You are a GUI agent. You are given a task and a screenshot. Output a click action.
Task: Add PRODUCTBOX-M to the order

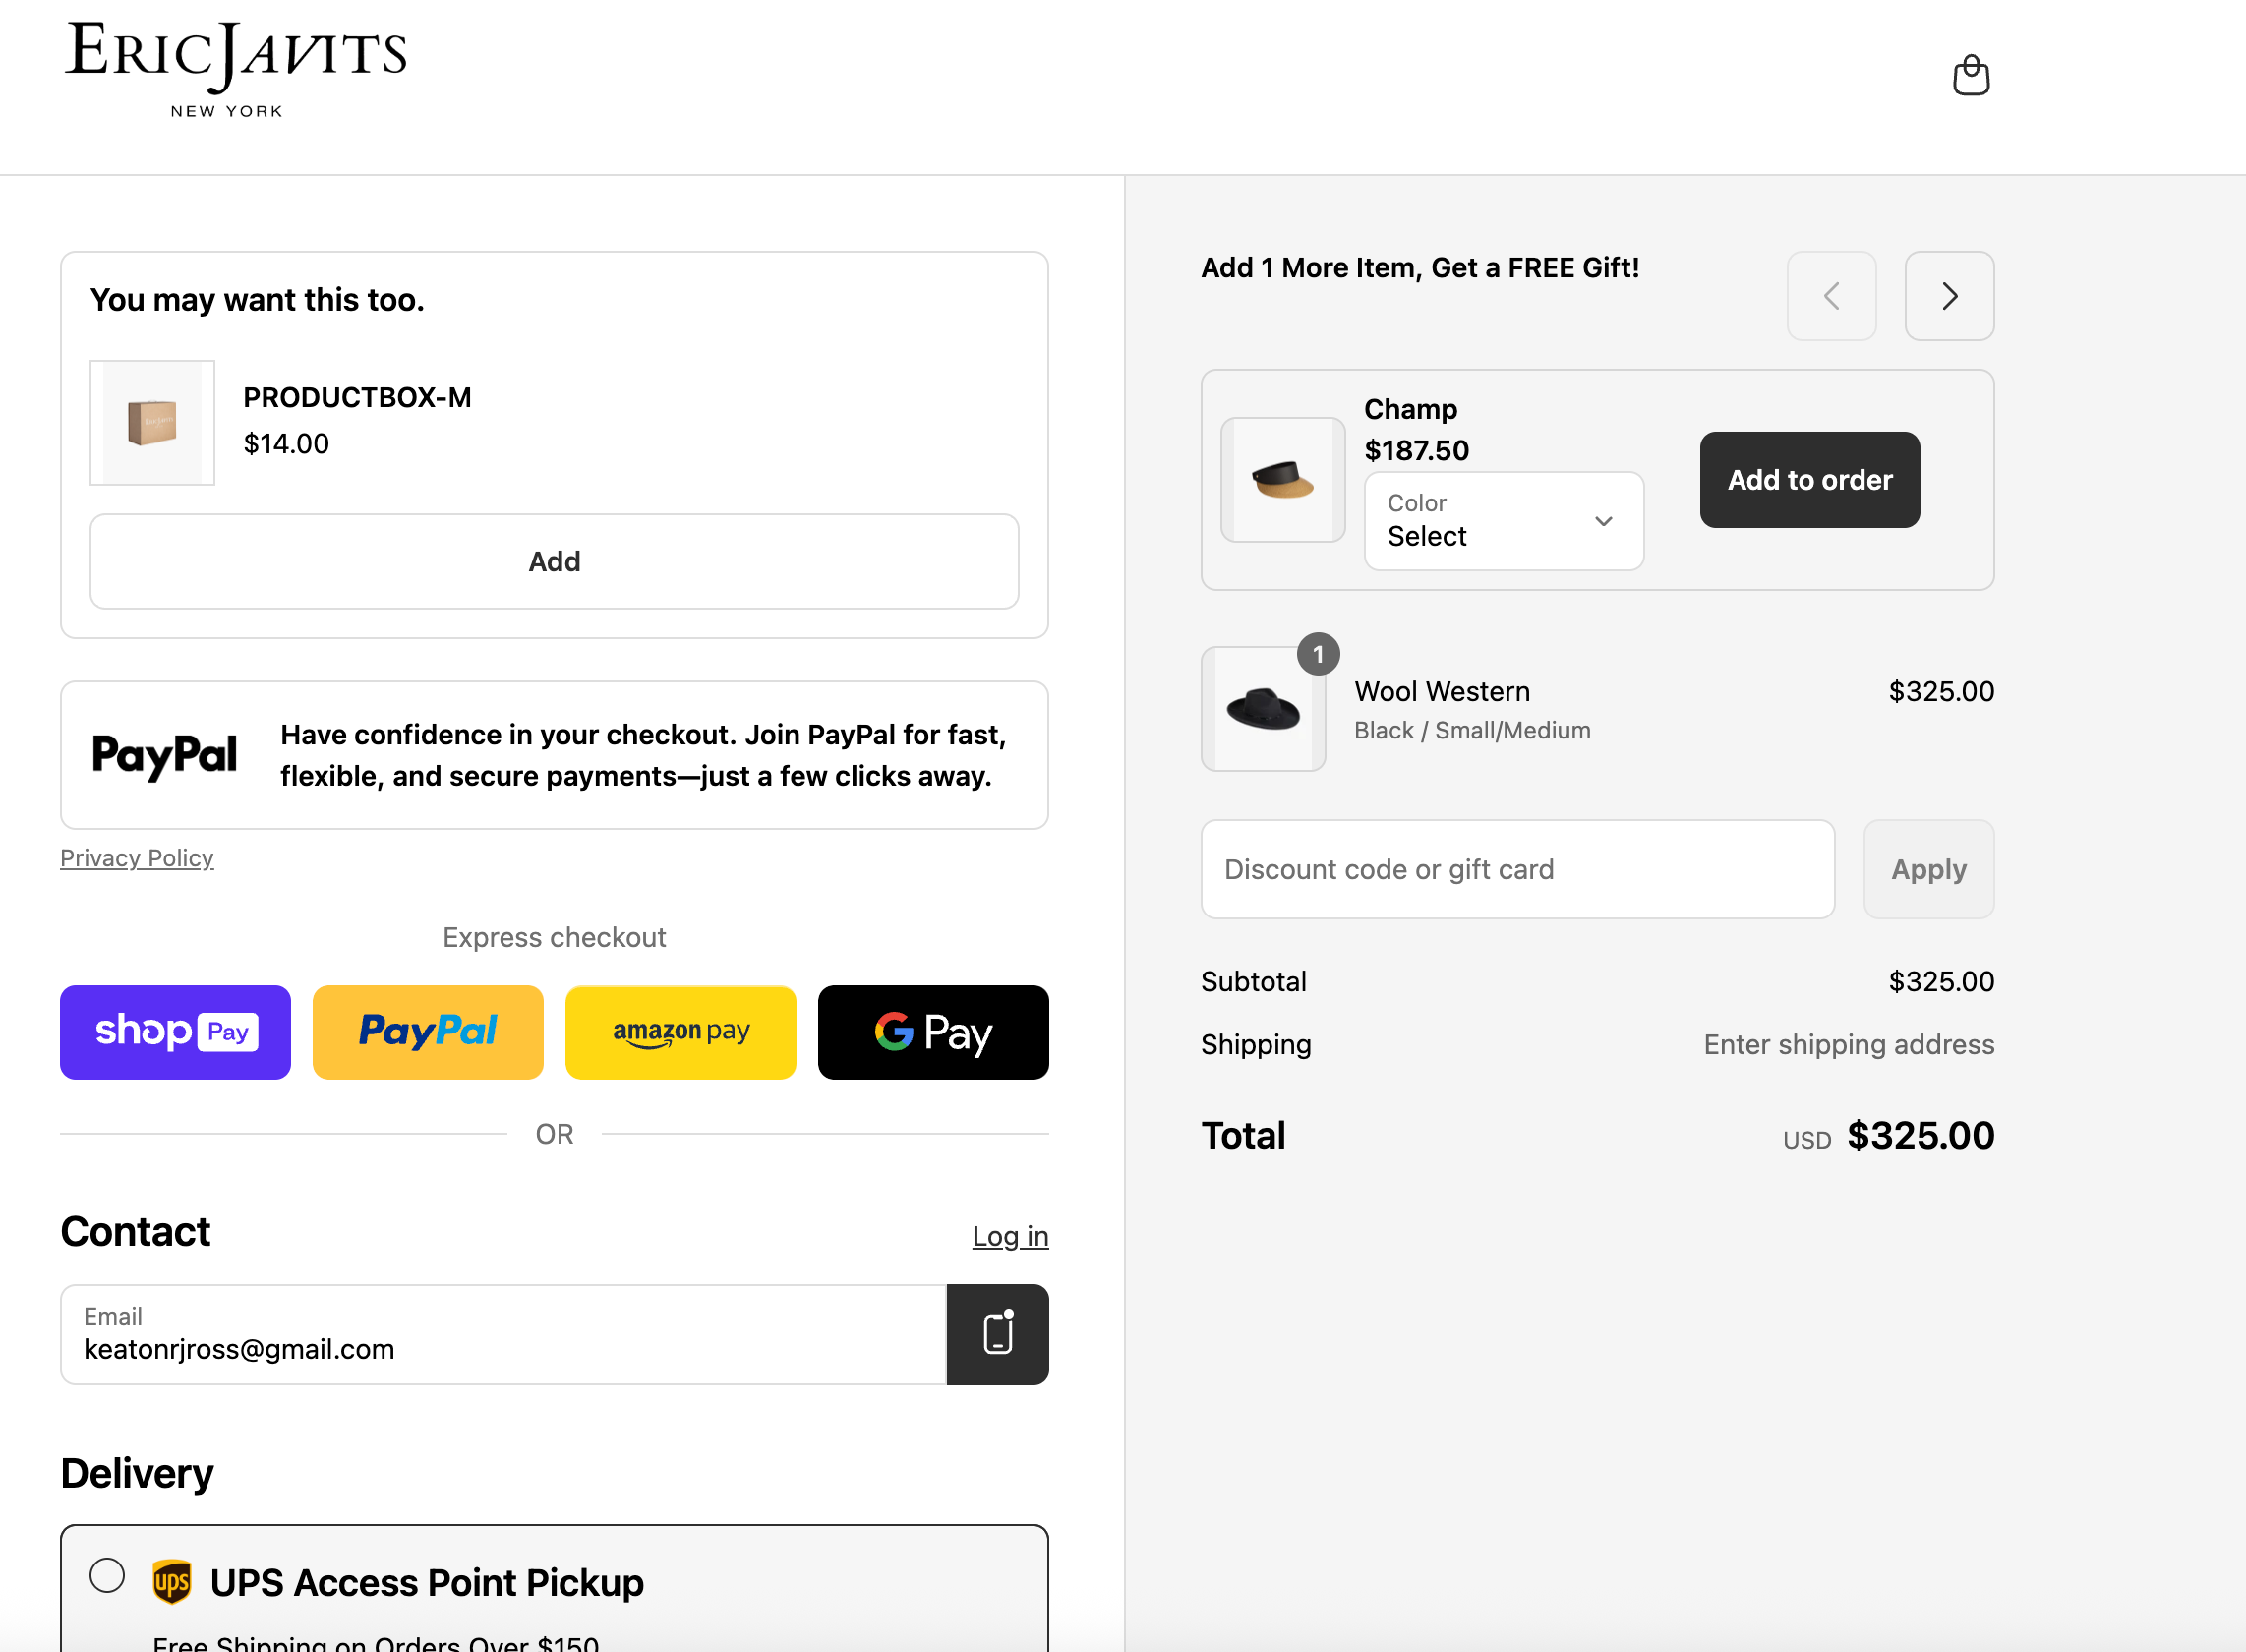pyautogui.click(x=554, y=561)
